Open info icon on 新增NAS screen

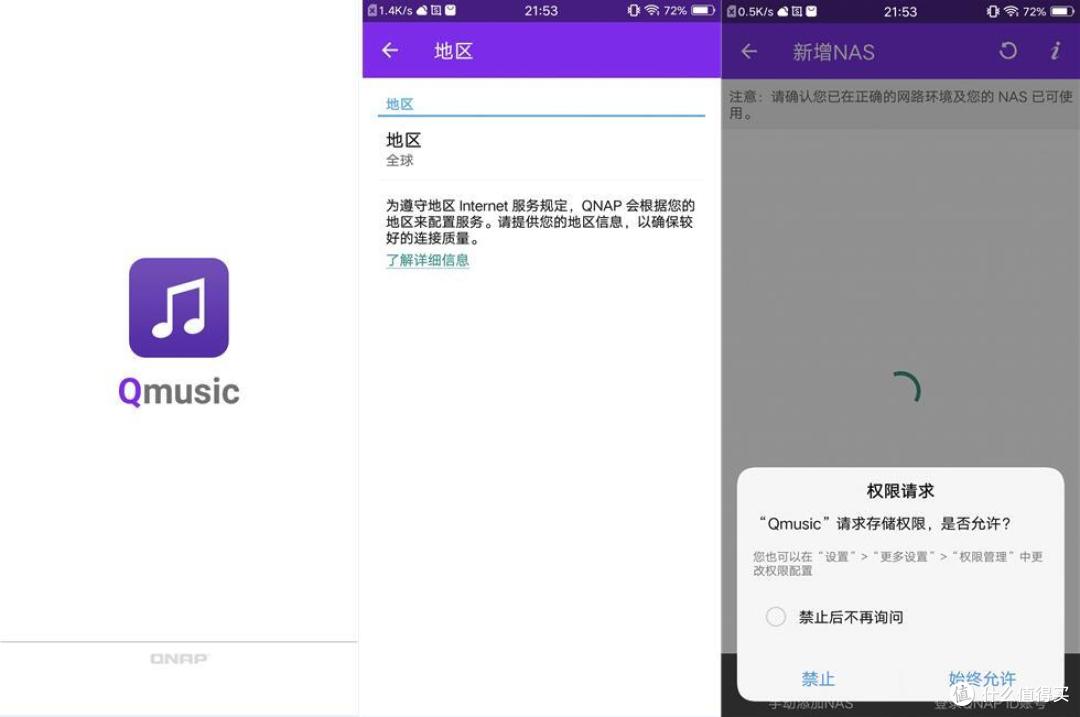pos(1055,50)
